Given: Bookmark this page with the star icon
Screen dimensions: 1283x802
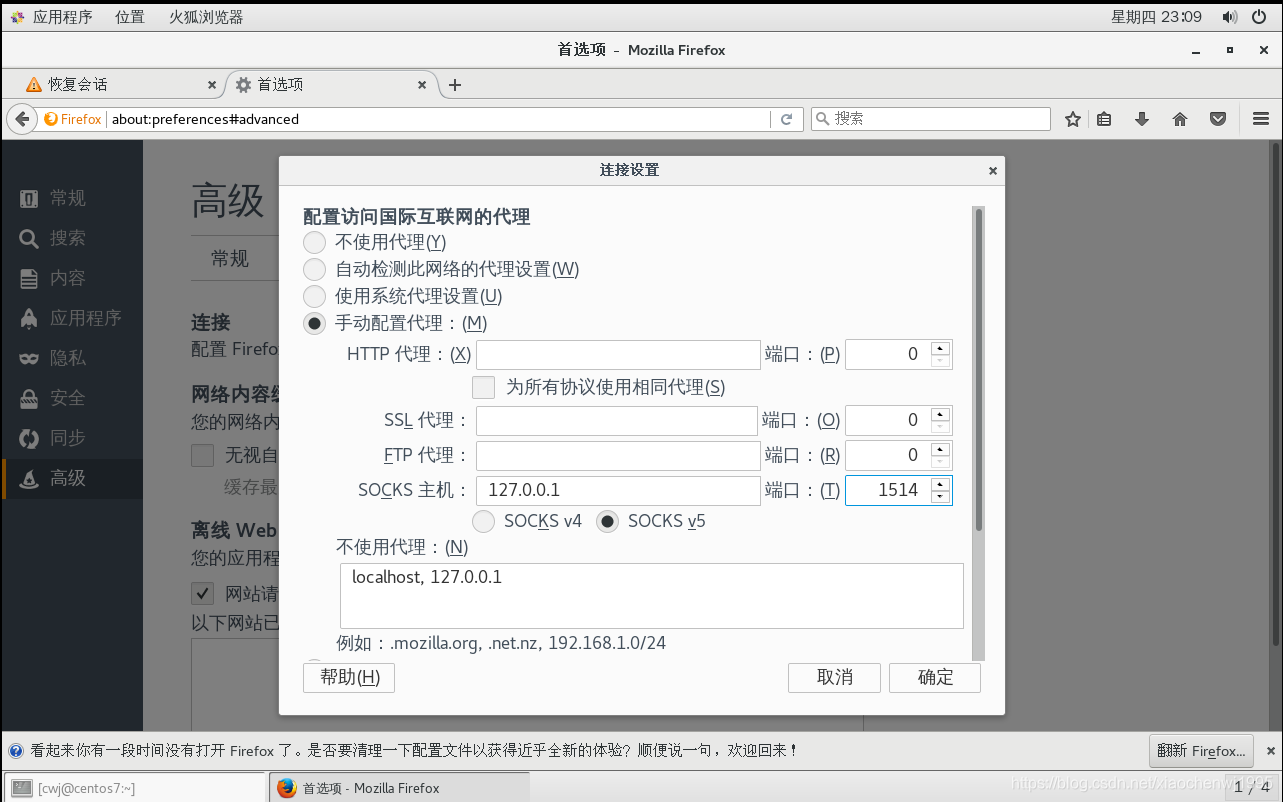Looking at the screenshot, I should tap(1073, 119).
